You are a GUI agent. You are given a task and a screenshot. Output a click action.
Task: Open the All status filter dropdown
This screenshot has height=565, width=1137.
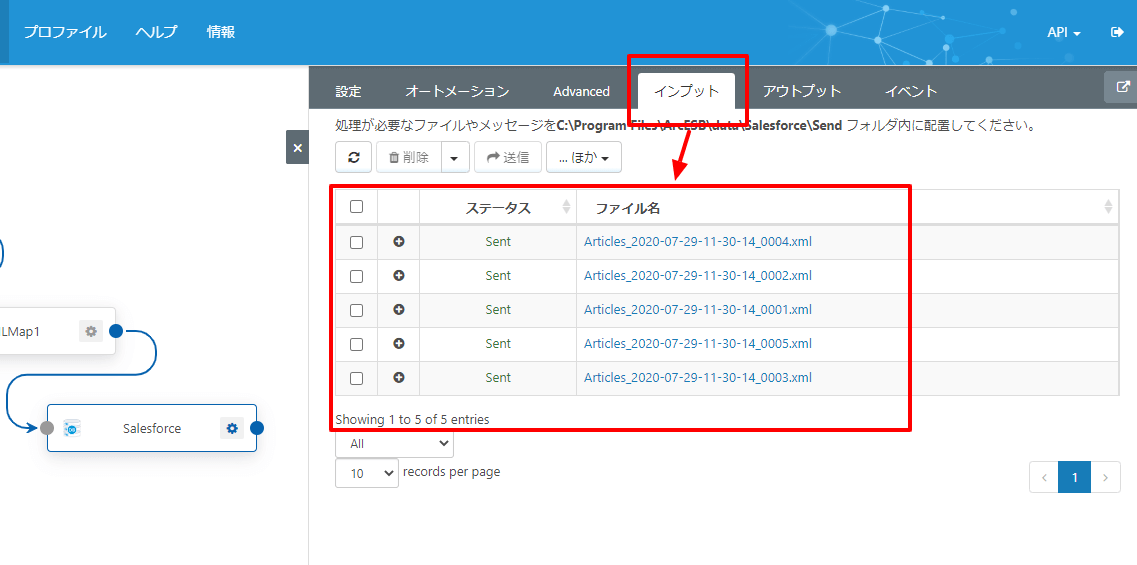tap(394, 443)
